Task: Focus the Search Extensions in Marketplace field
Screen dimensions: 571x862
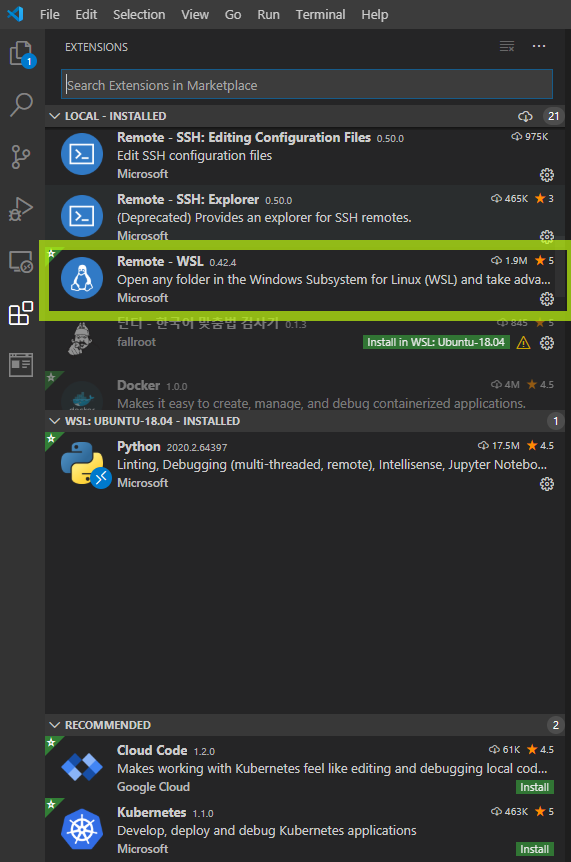Action: (307, 84)
